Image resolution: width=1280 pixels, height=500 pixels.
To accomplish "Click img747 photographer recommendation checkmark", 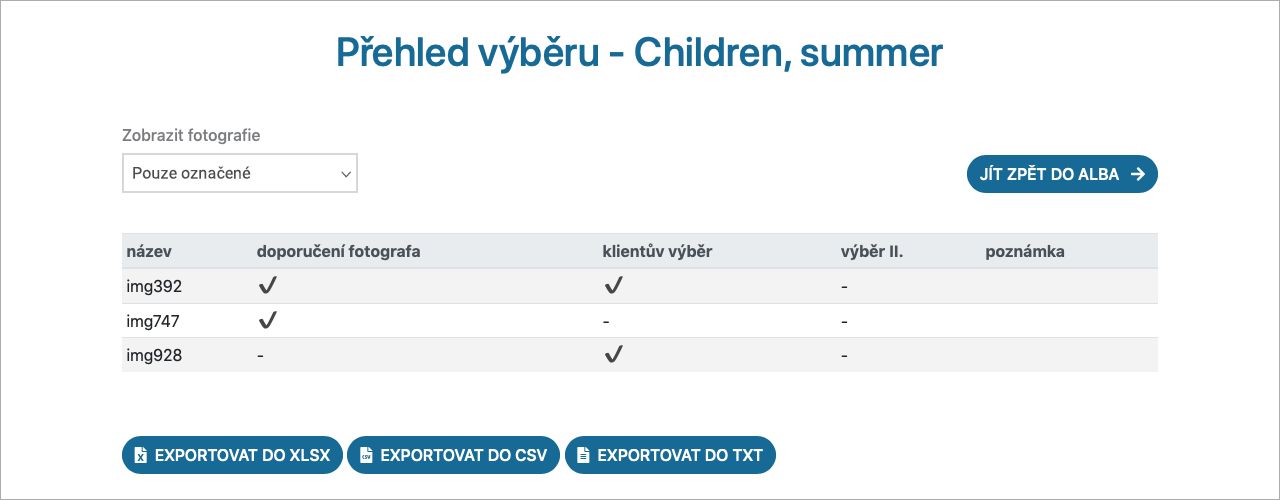I will 267,321.
